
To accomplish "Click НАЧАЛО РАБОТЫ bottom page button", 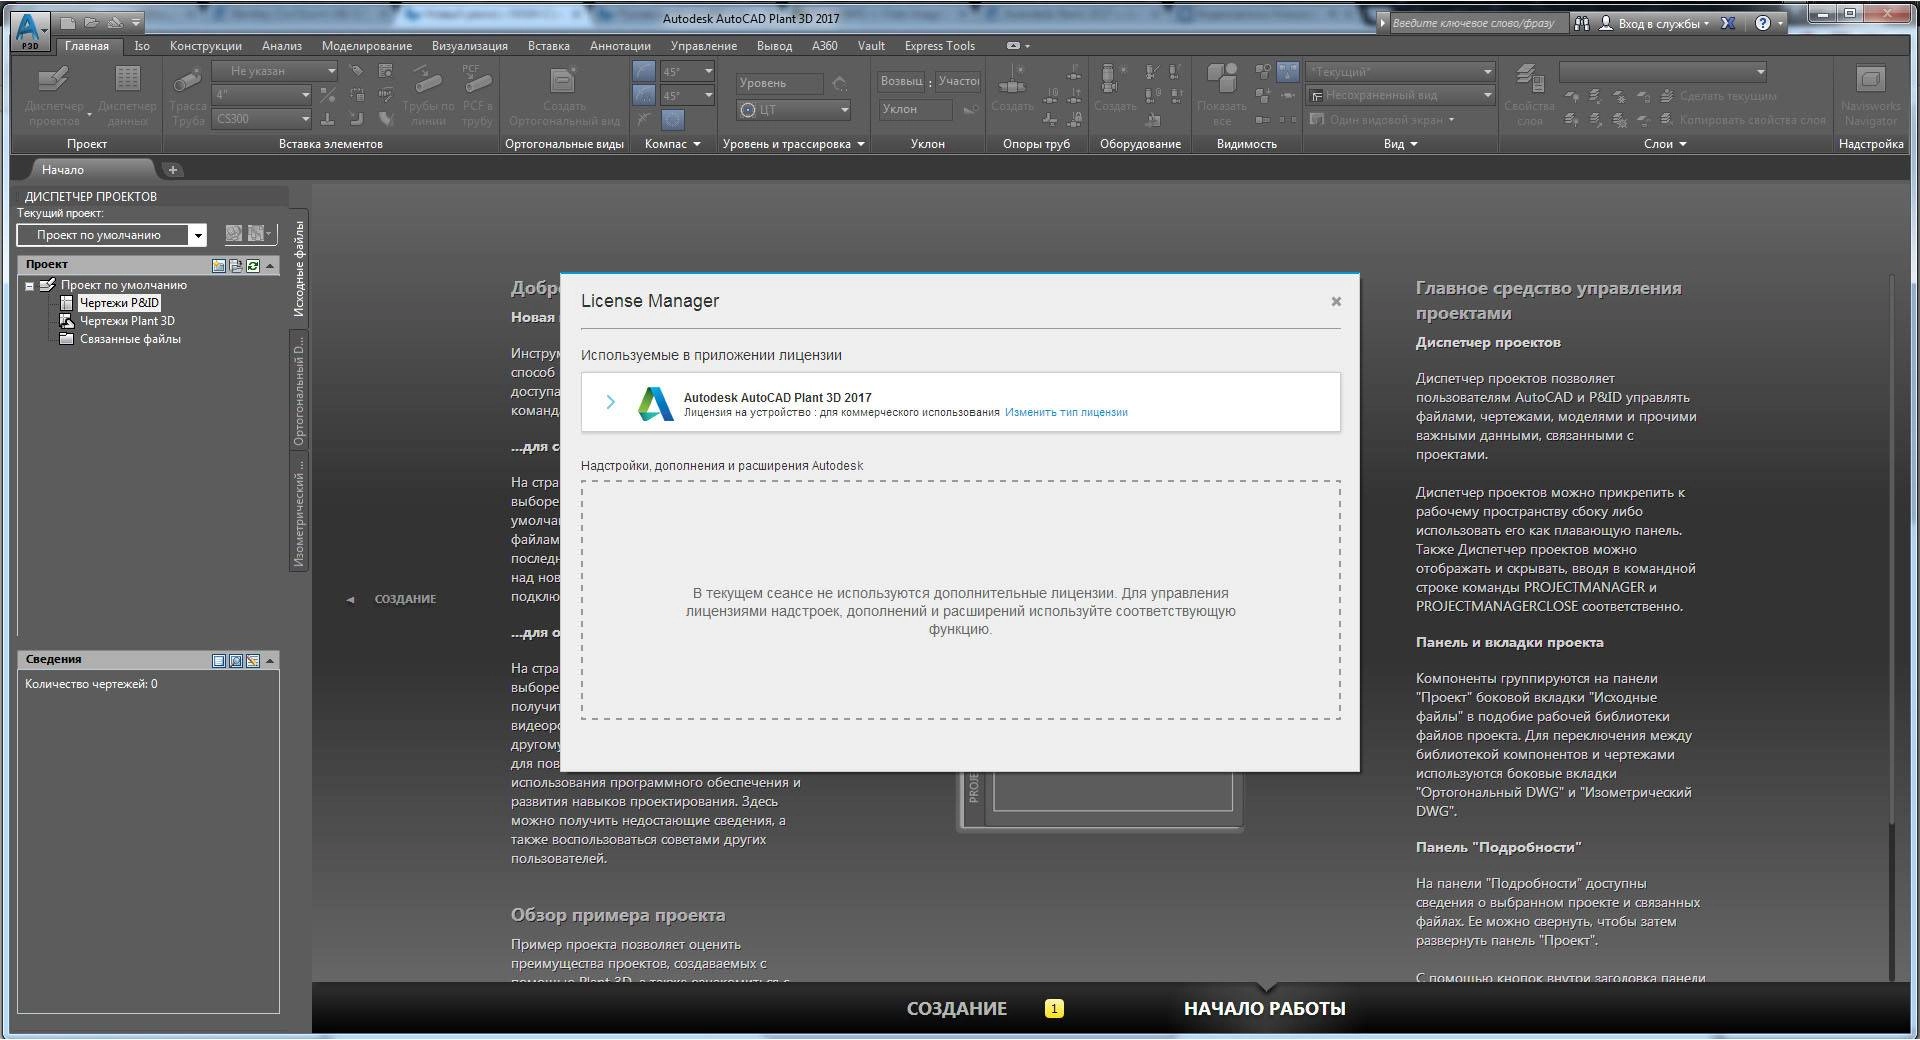I will pyautogui.click(x=1265, y=1009).
